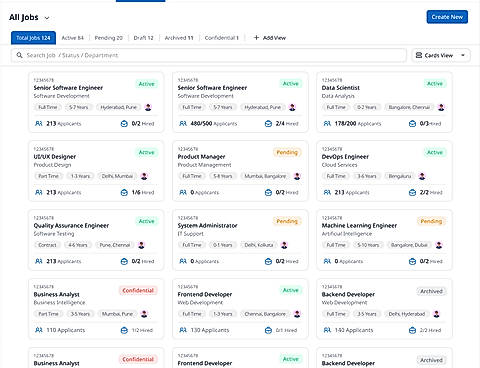Click the 178/200 Applicants count
This screenshot has width=480, height=368.
358,124
